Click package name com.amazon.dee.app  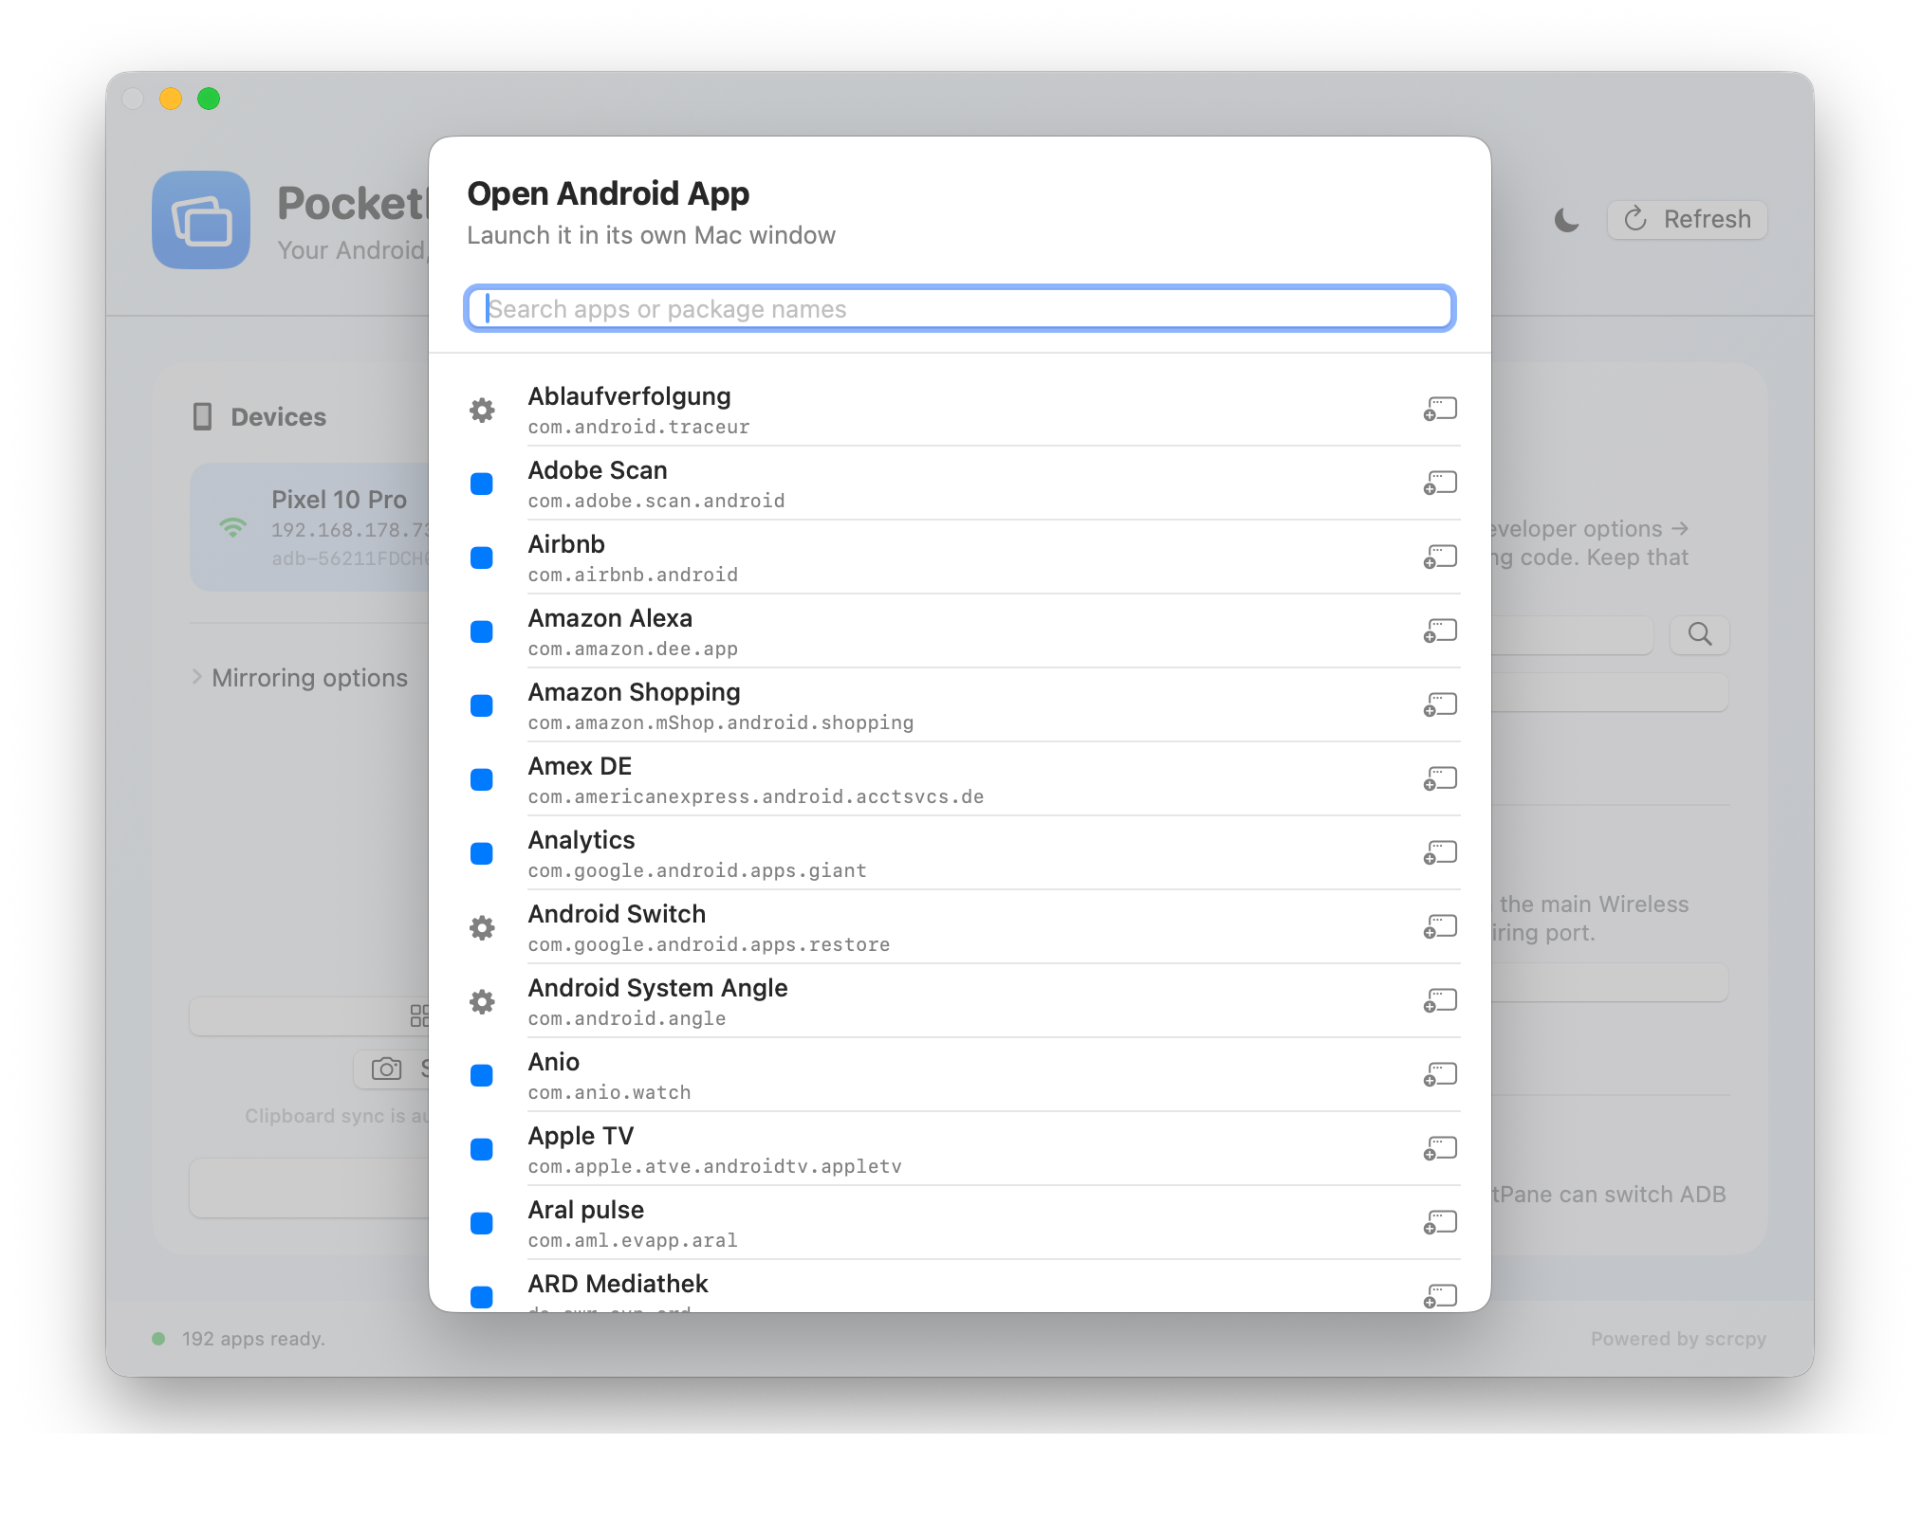pos(633,649)
